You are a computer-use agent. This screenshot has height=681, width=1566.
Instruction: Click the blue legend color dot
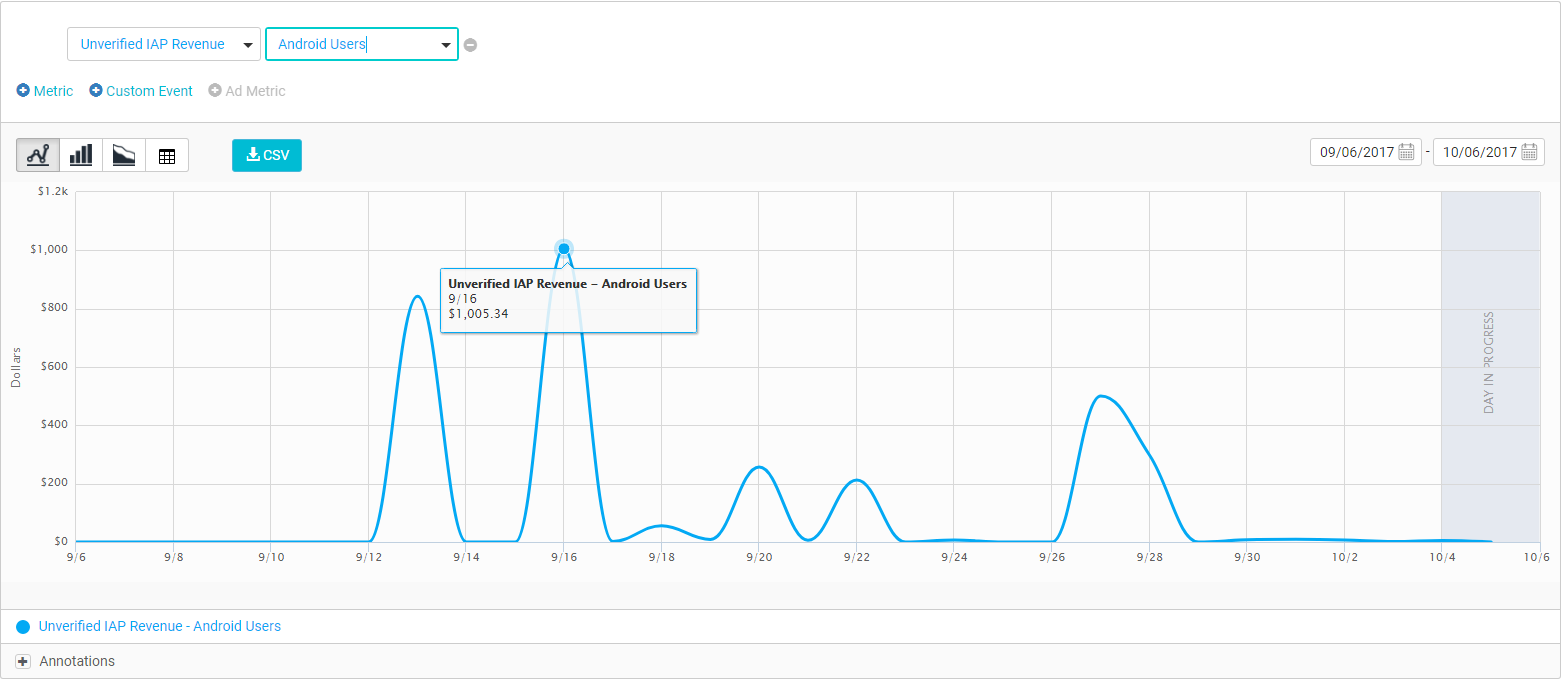pos(23,627)
